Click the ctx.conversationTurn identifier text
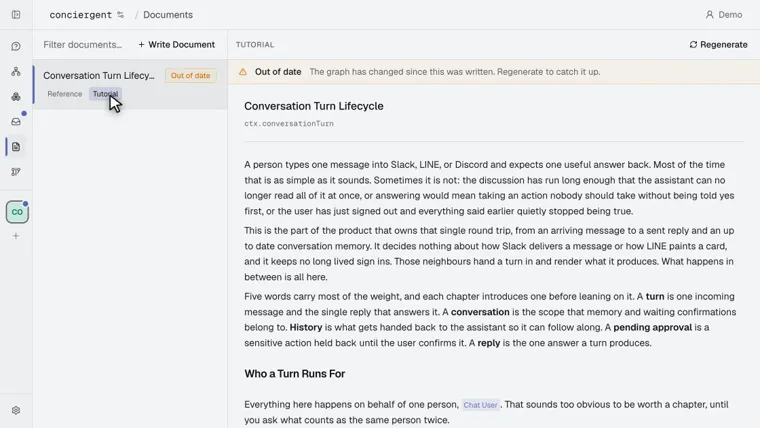The width and height of the screenshot is (760, 428). pyautogui.click(x=289, y=124)
